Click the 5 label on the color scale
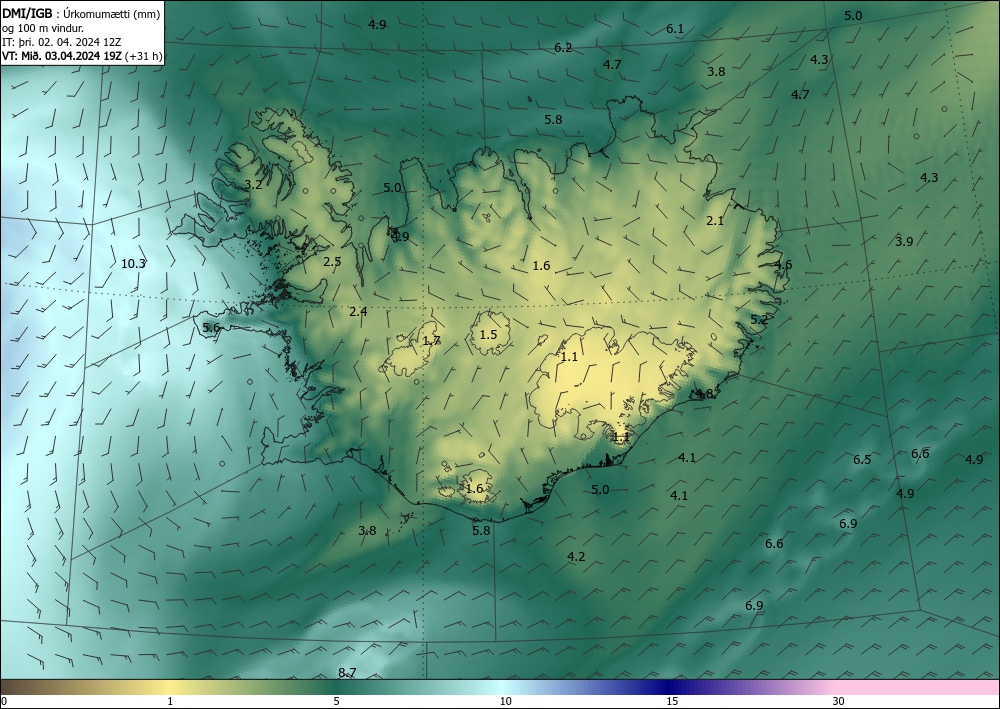 click(336, 701)
